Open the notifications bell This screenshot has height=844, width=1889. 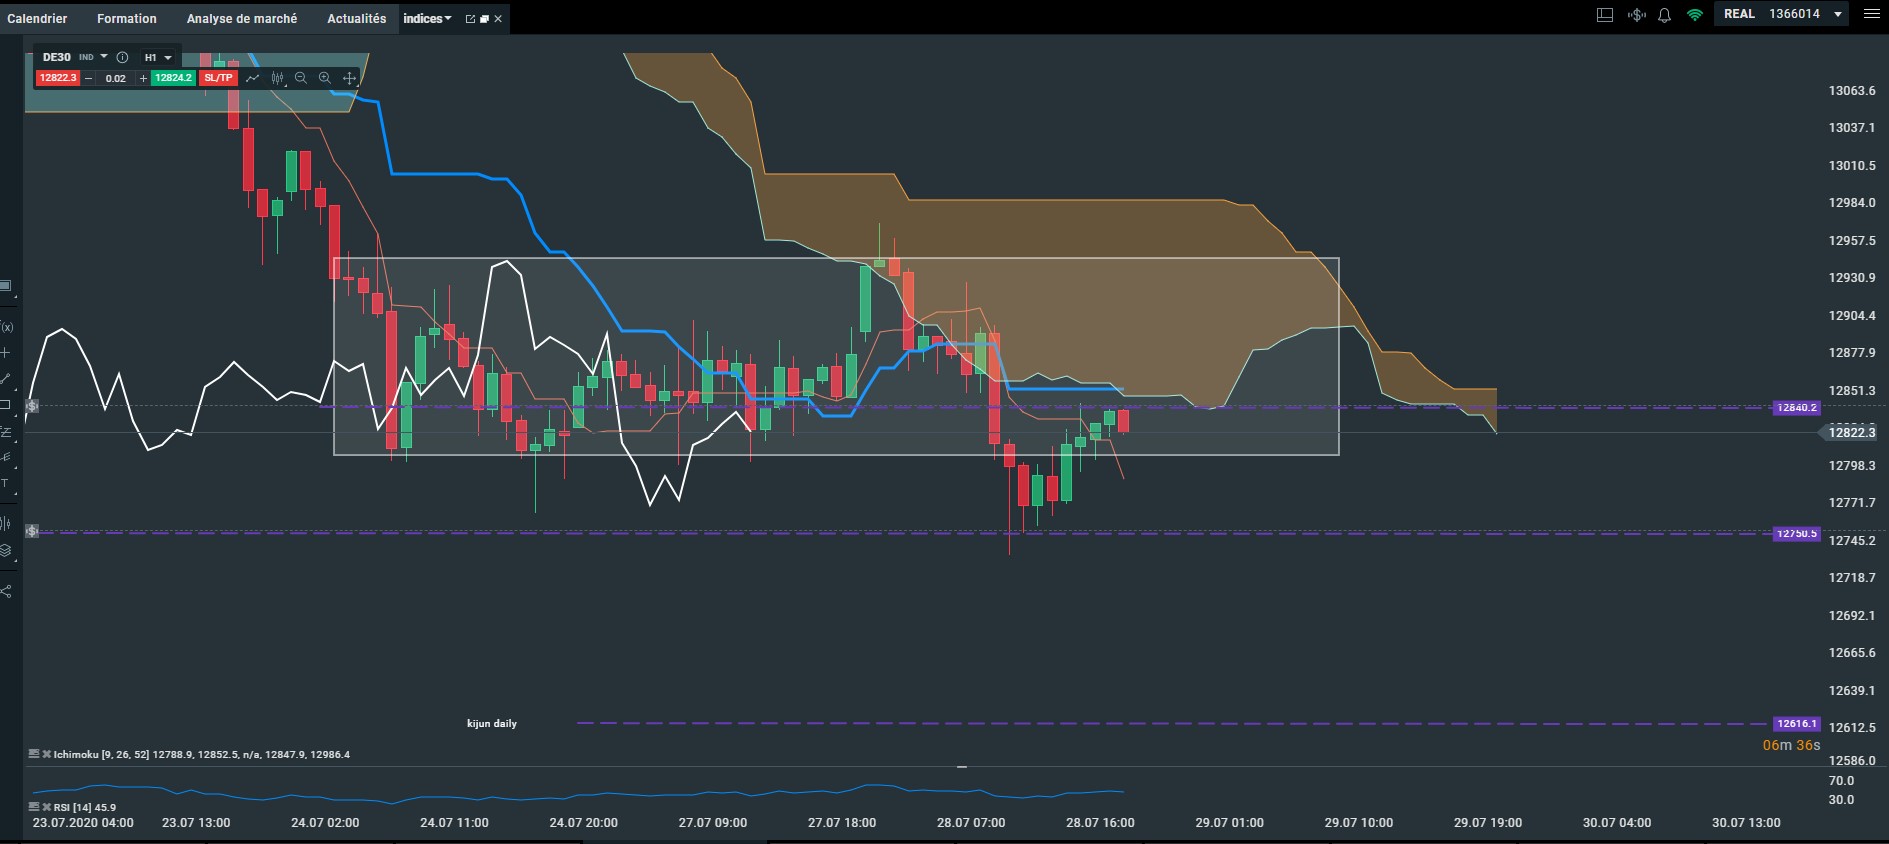click(1664, 15)
